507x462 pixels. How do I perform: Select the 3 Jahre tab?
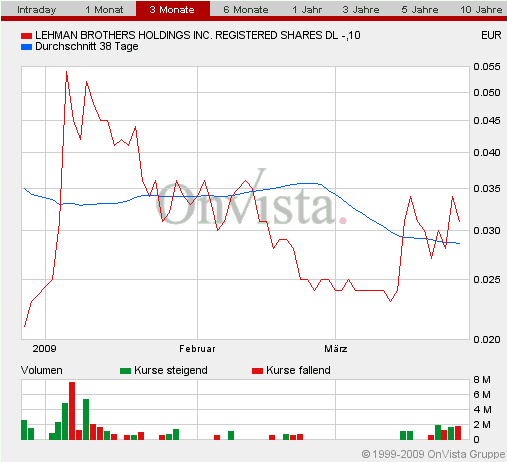tap(361, 9)
